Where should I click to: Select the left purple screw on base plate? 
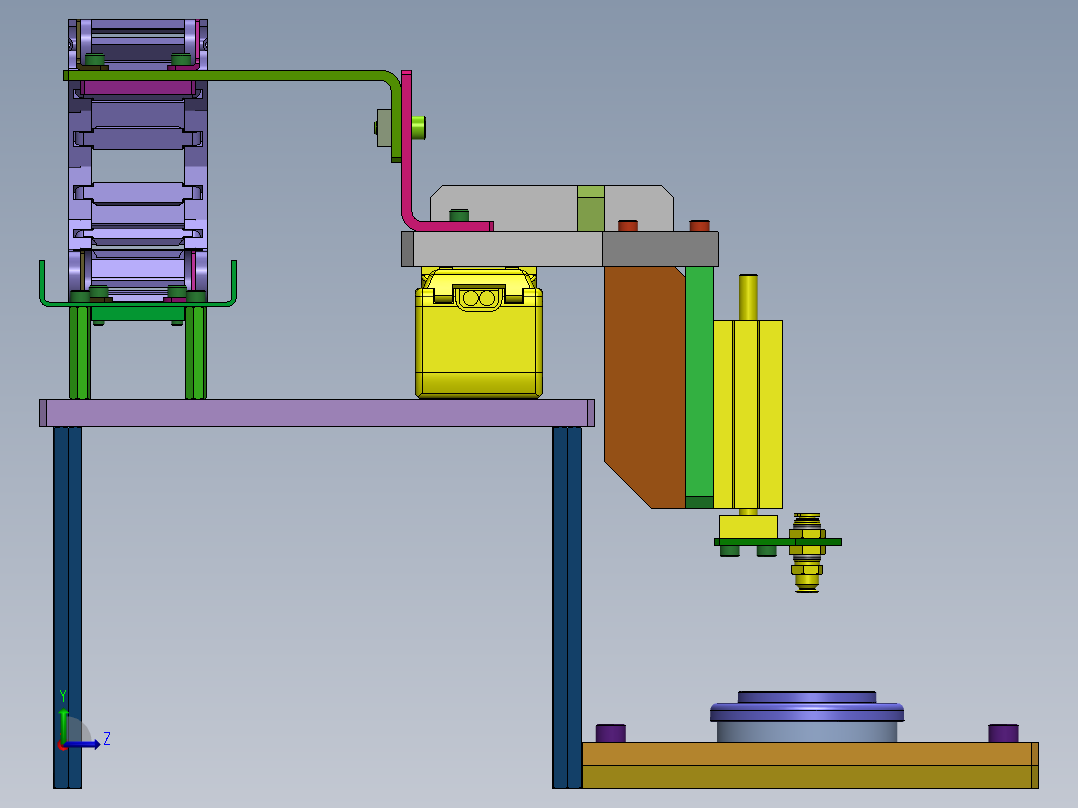click(x=610, y=733)
